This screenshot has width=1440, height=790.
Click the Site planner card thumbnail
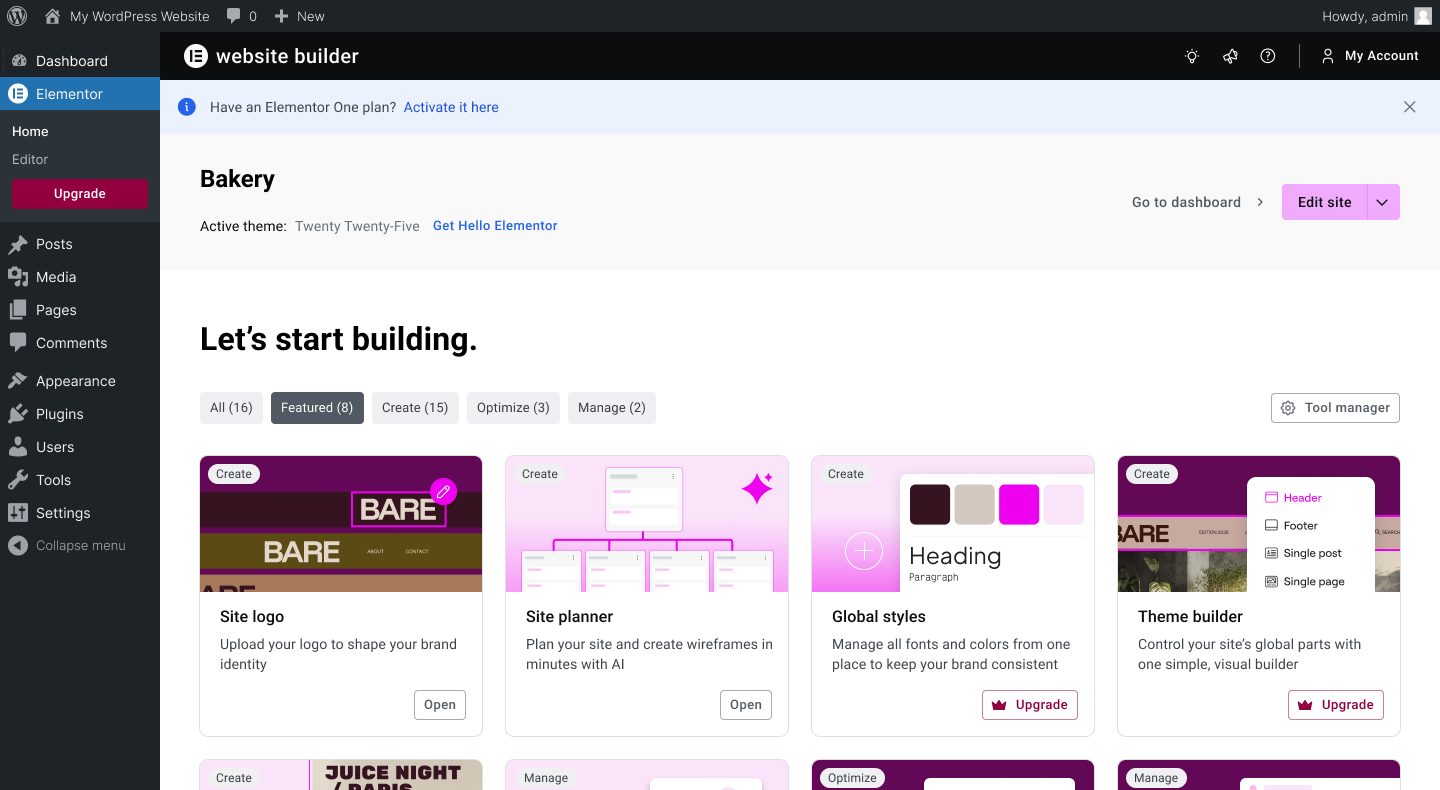coord(647,524)
